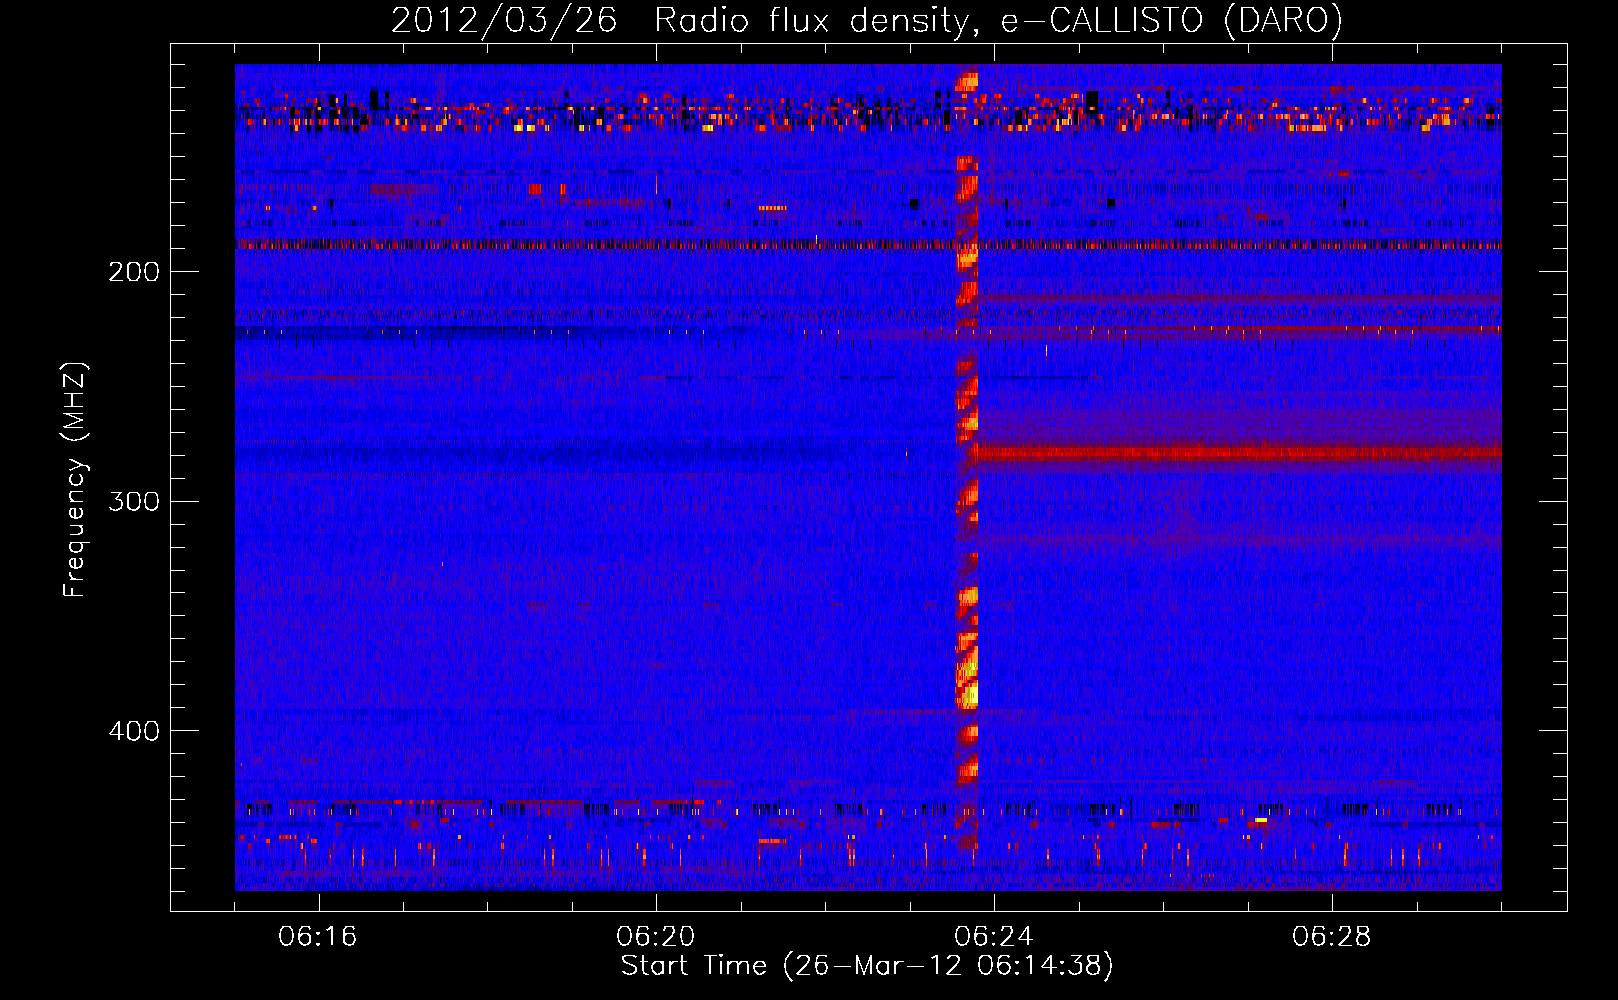Click the '06:24' time tick label

click(994, 937)
